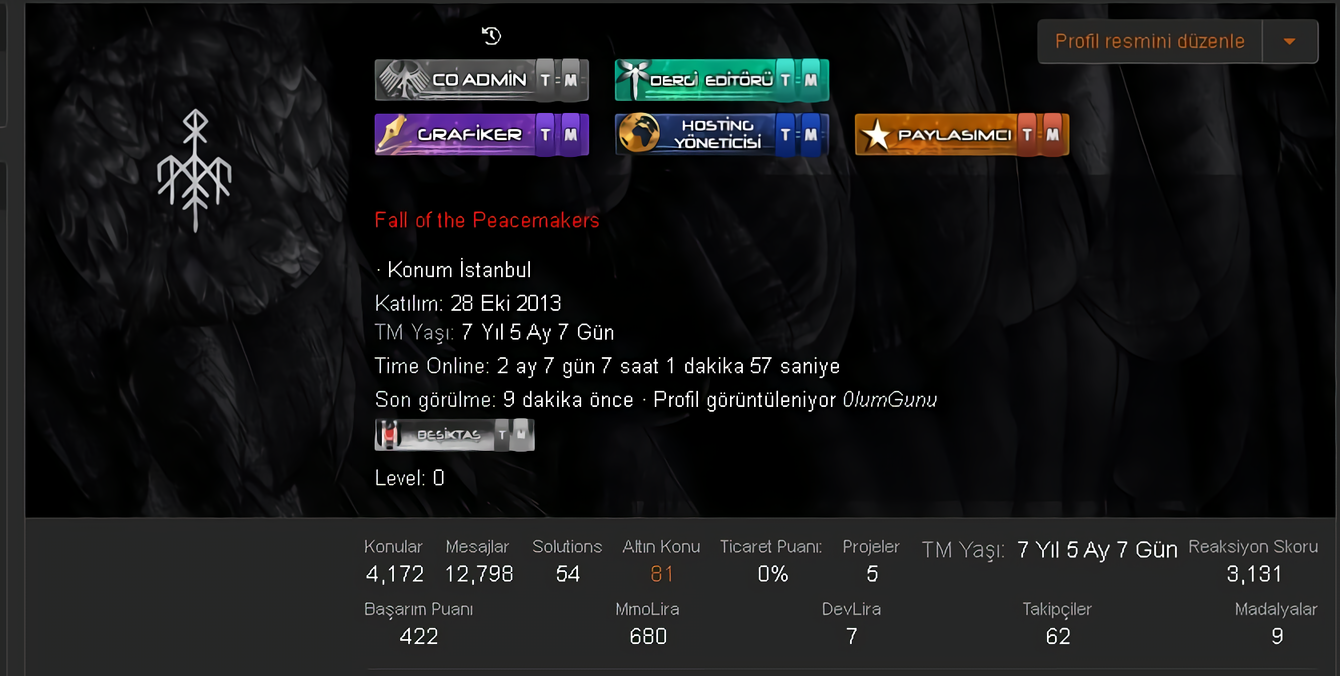1340x676 pixels.
Task: Open the dropdown arrow beside Profil resmini düzenle
Action: point(1290,42)
